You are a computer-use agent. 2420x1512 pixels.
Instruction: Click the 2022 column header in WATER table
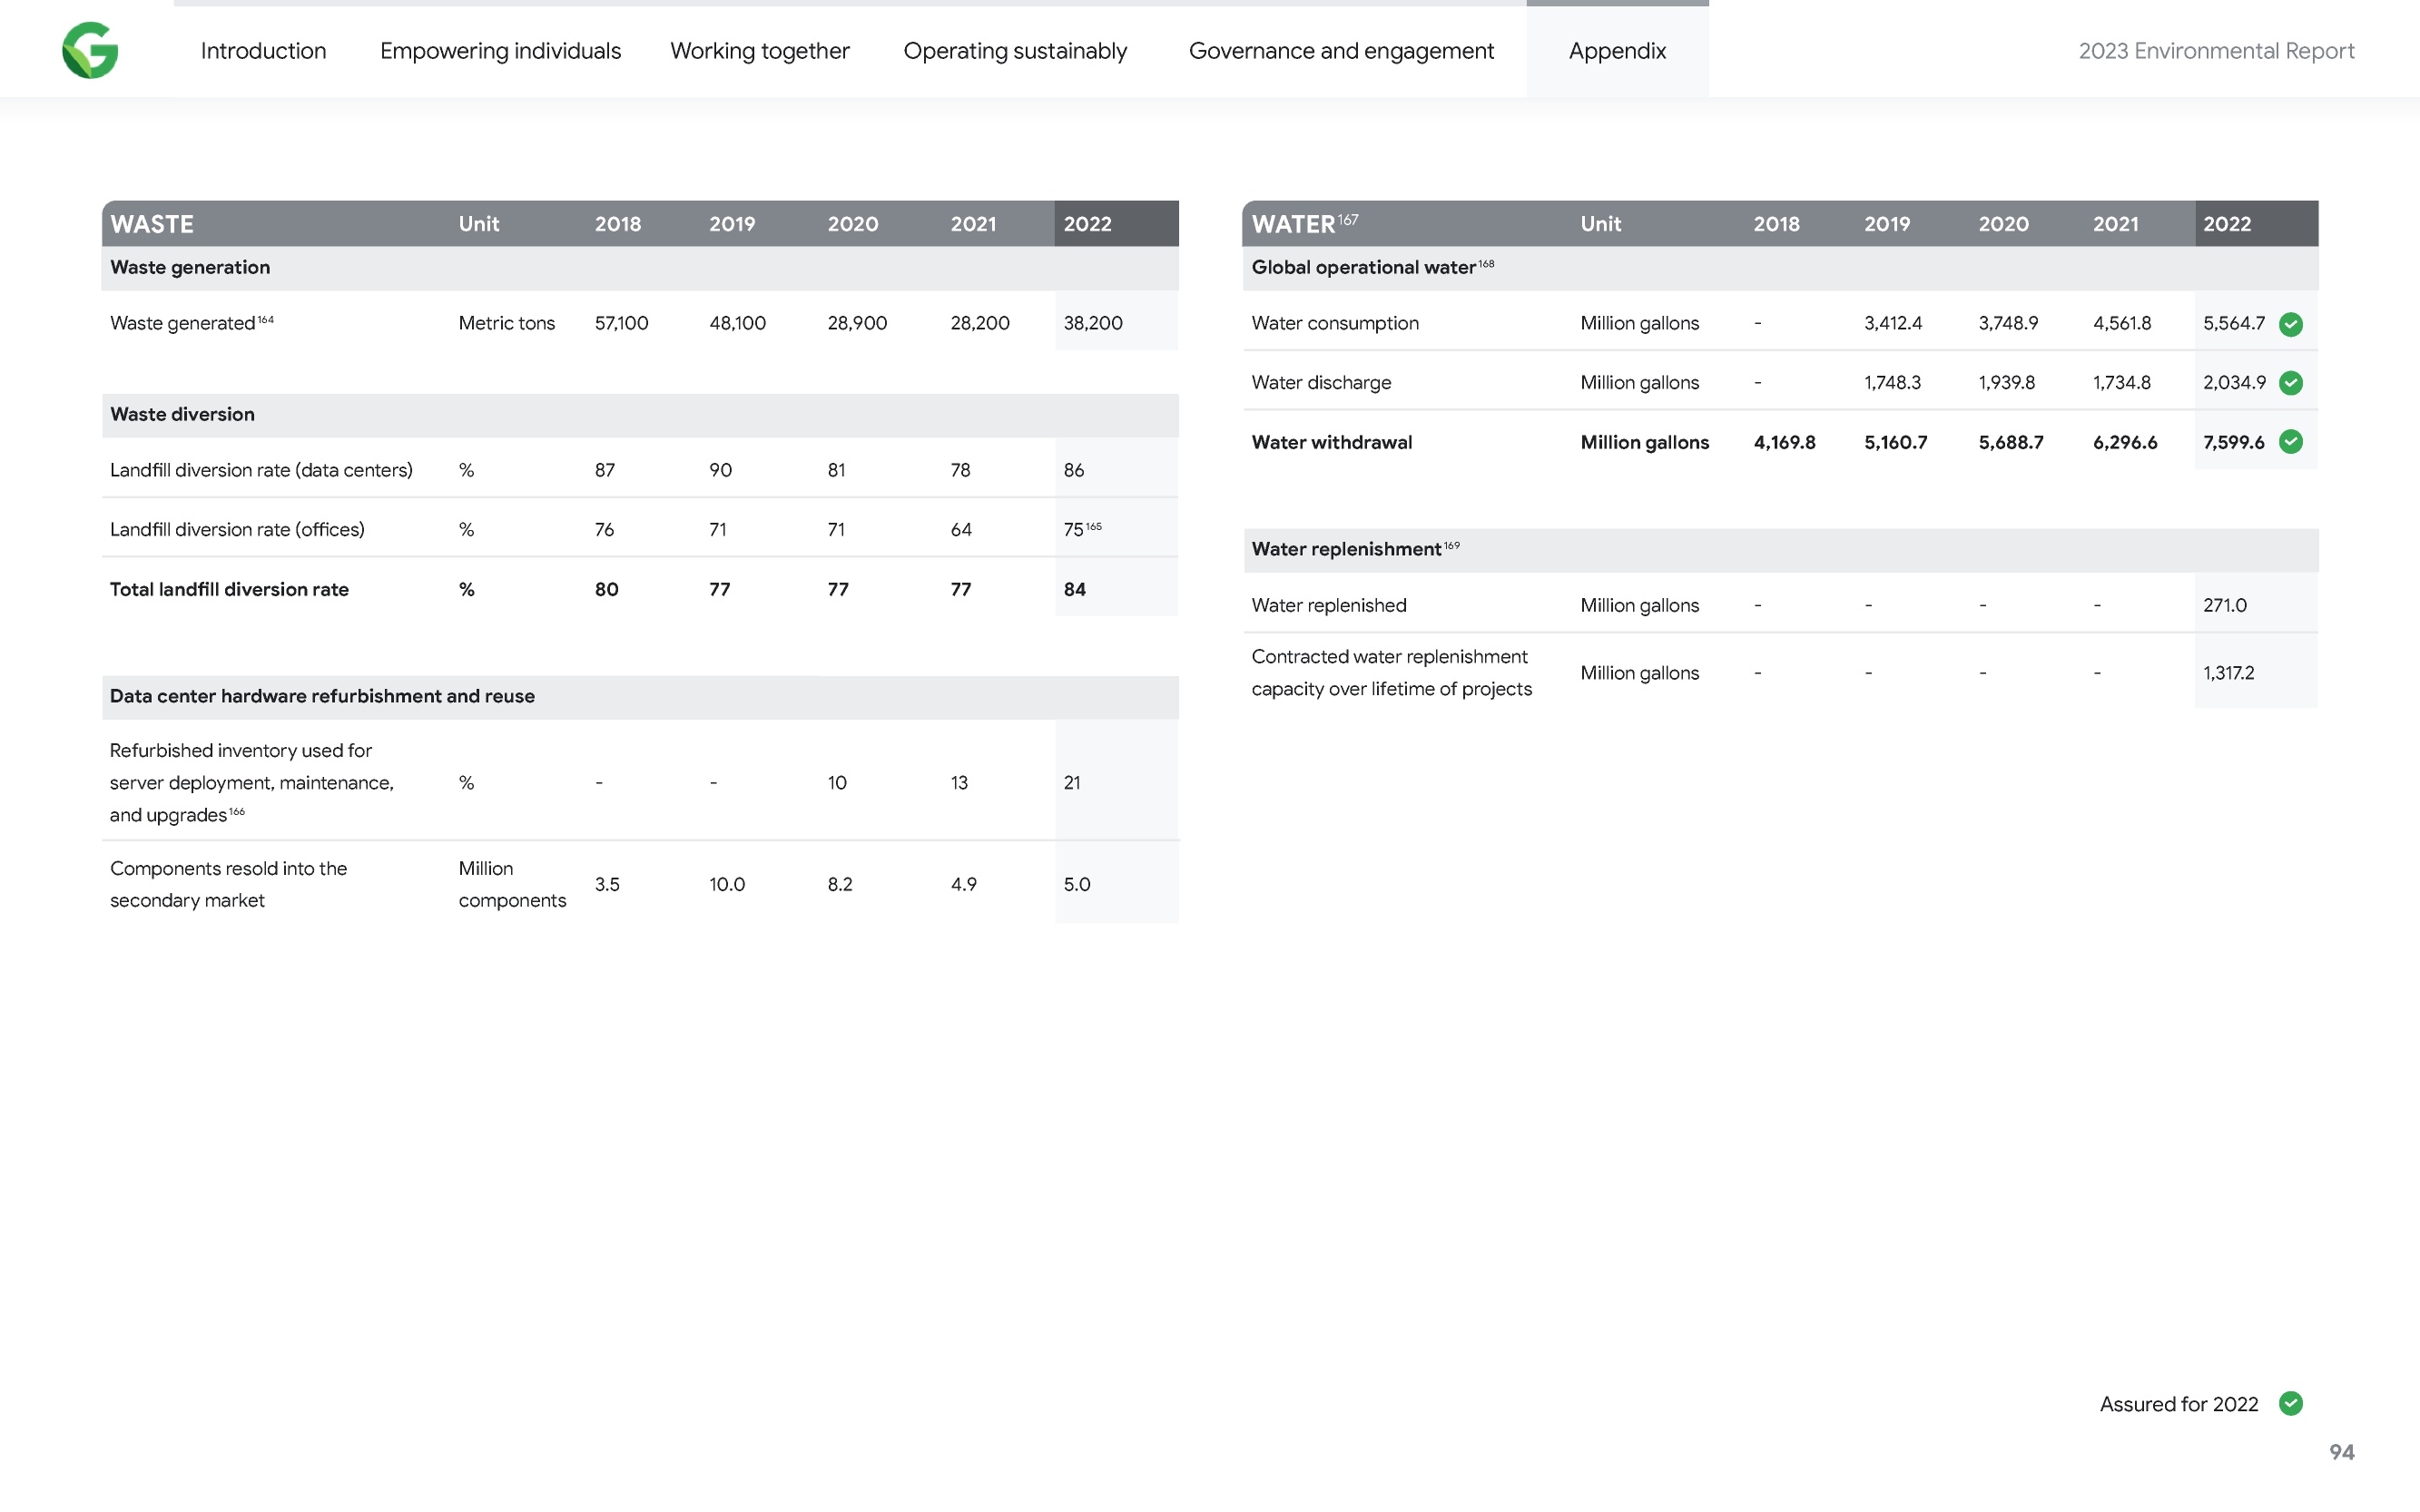tap(2227, 224)
